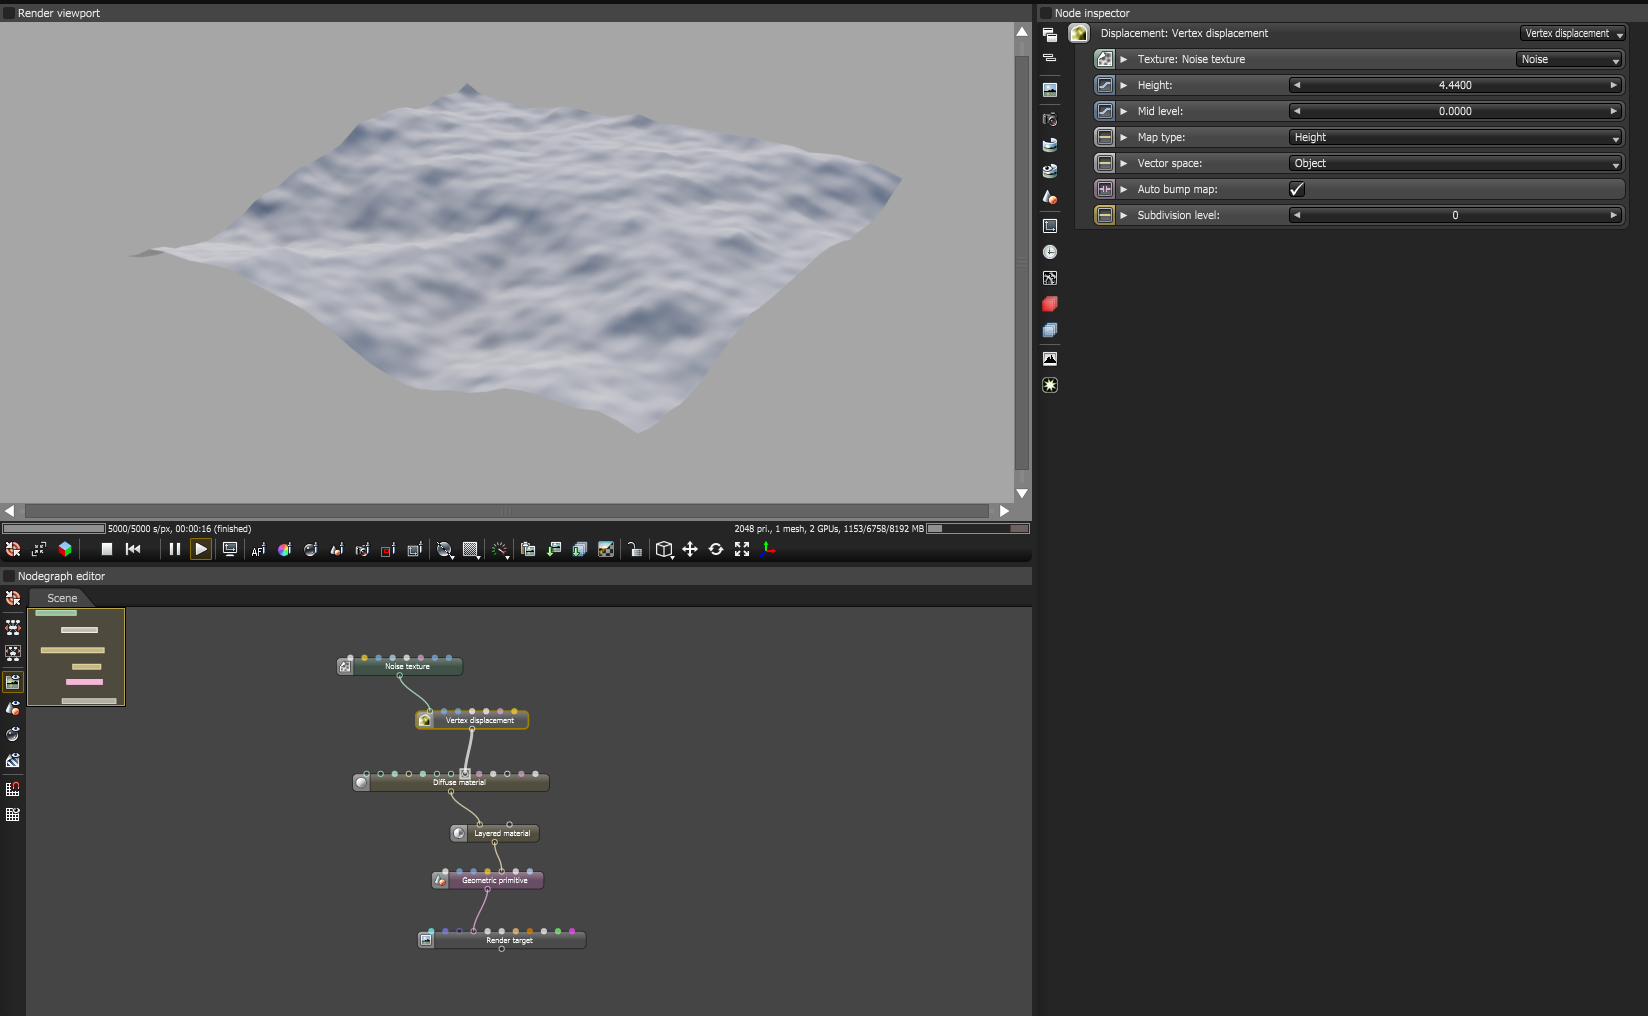Click the Mid level value slider

pyautogui.click(x=1455, y=111)
